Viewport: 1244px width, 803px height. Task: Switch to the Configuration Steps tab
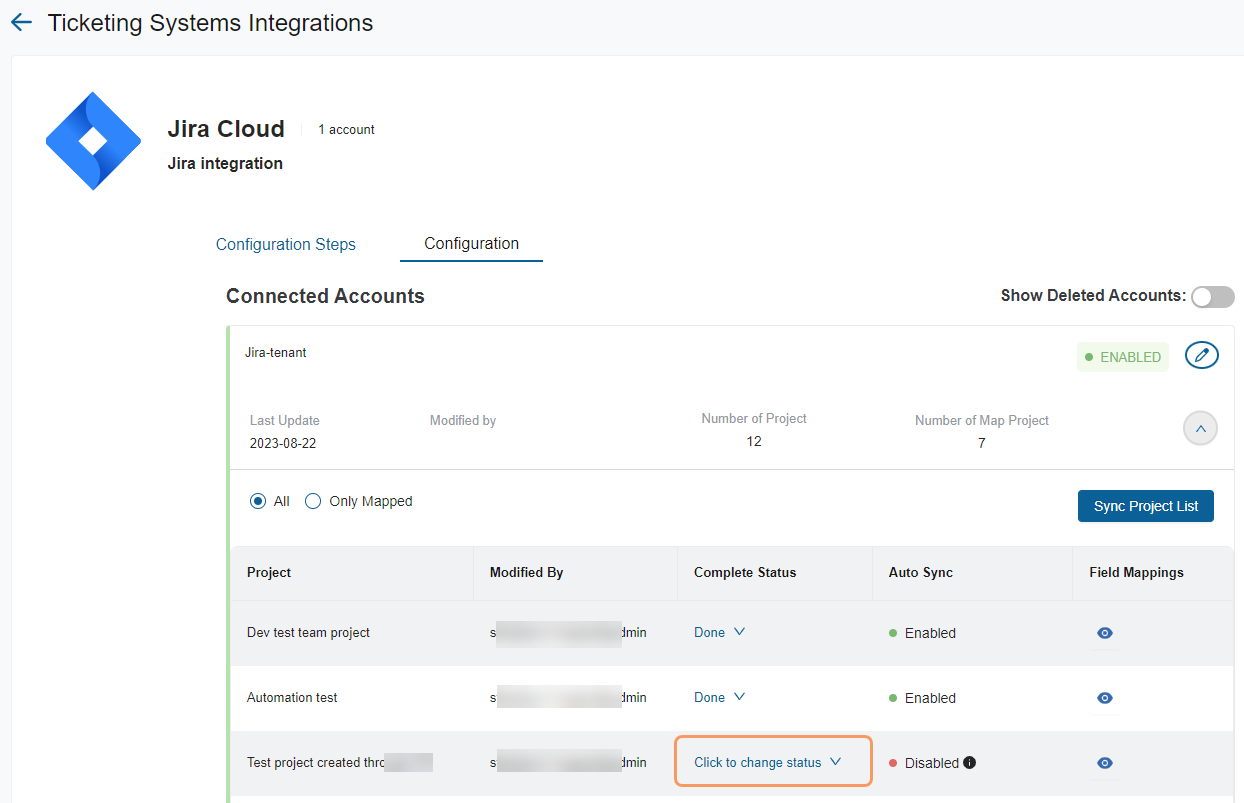[285, 244]
